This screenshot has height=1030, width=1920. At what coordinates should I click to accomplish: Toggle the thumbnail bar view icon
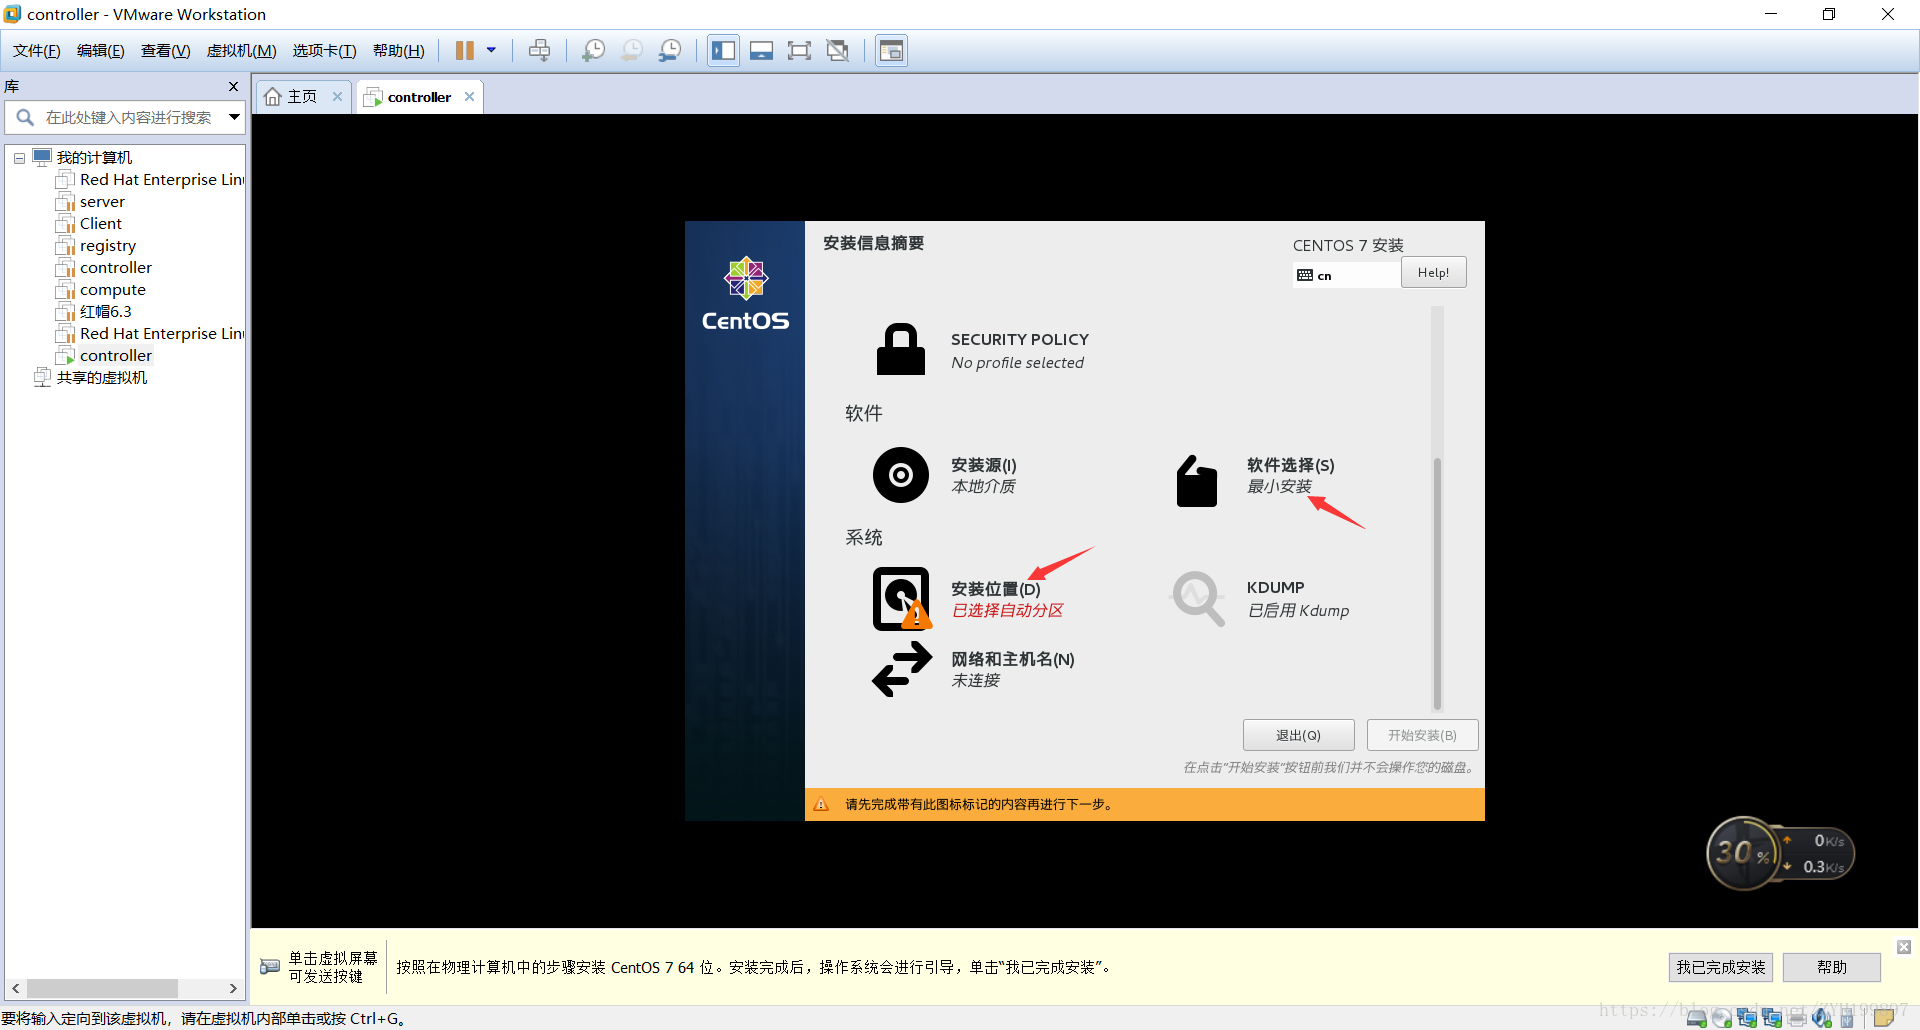pyautogui.click(x=762, y=51)
